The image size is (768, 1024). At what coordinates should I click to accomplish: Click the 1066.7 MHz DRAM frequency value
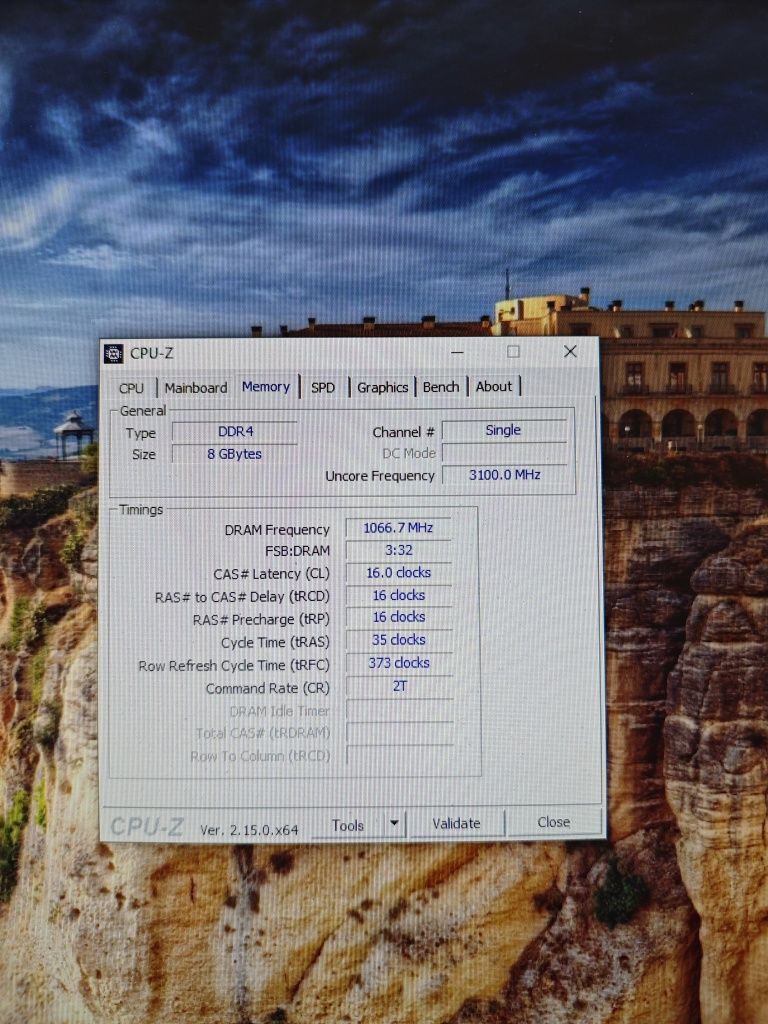point(398,528)
